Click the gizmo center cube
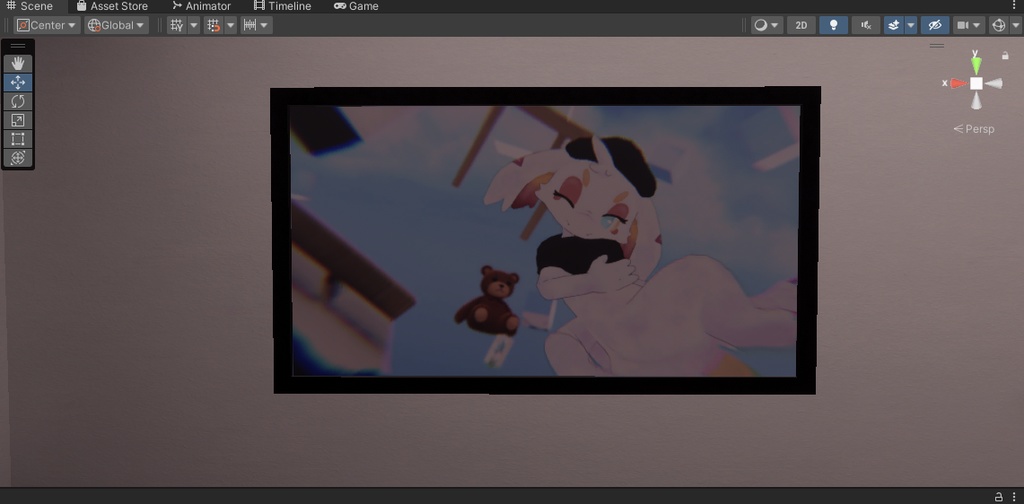 point(976,83)
